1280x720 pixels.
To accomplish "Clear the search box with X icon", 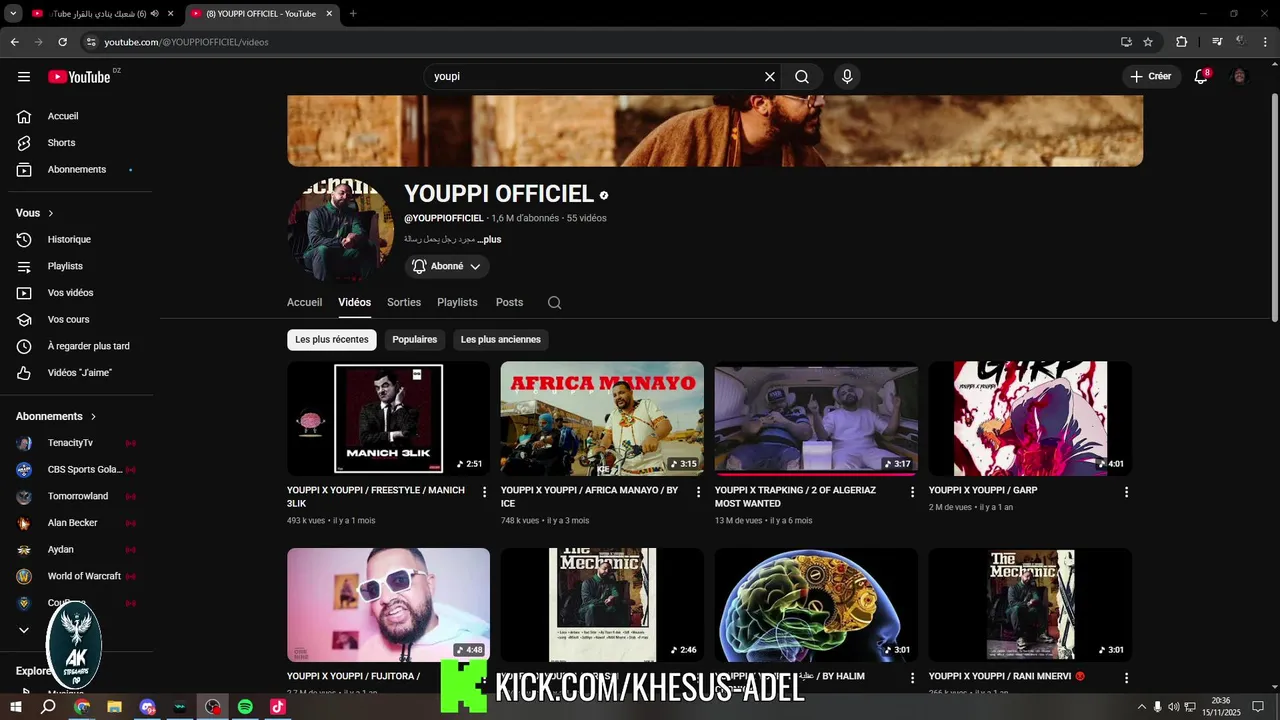I will click(770, 77).
